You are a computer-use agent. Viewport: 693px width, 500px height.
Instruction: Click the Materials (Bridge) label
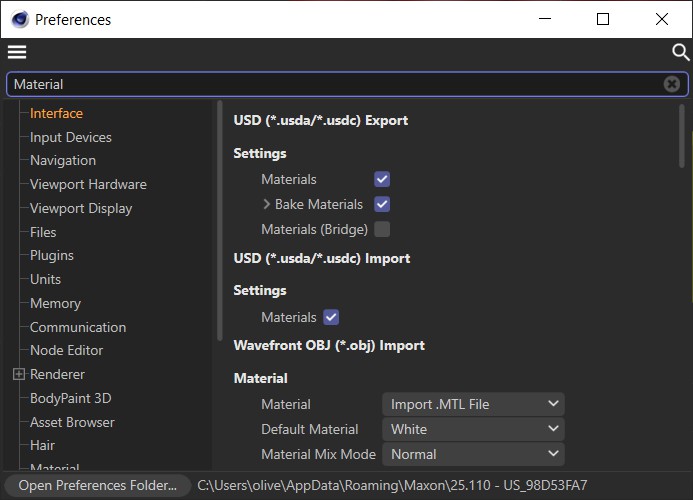pyautogui.click(x=314, y=229)
